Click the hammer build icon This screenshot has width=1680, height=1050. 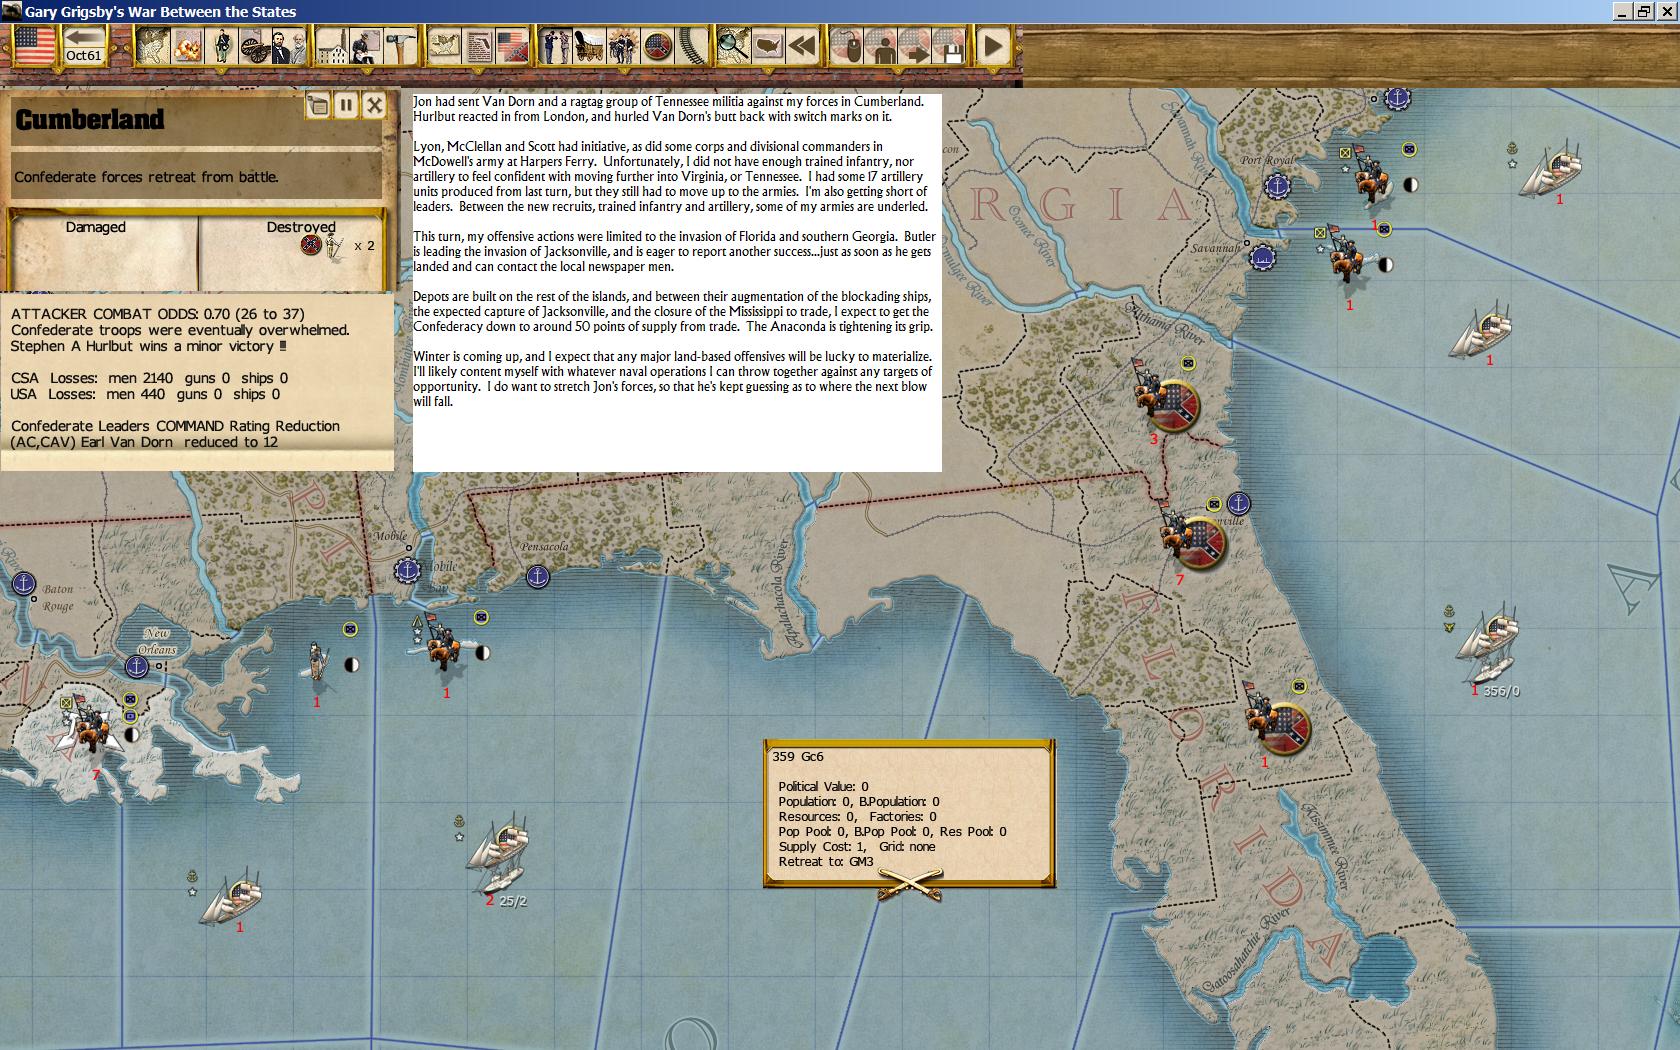tap(400, 46)
